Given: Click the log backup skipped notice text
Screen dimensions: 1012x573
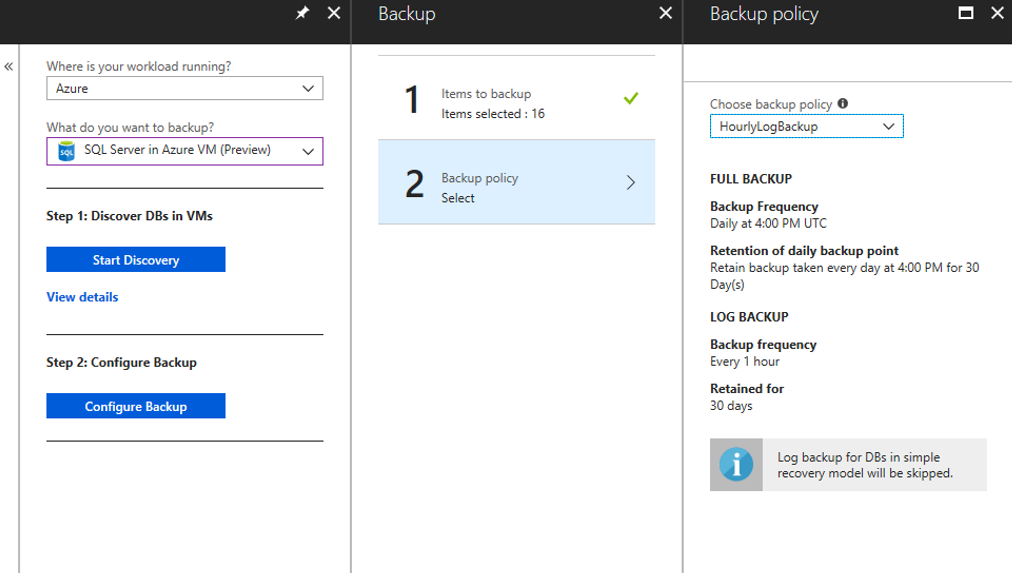Looking at the screenshot, I should point(865,465).
